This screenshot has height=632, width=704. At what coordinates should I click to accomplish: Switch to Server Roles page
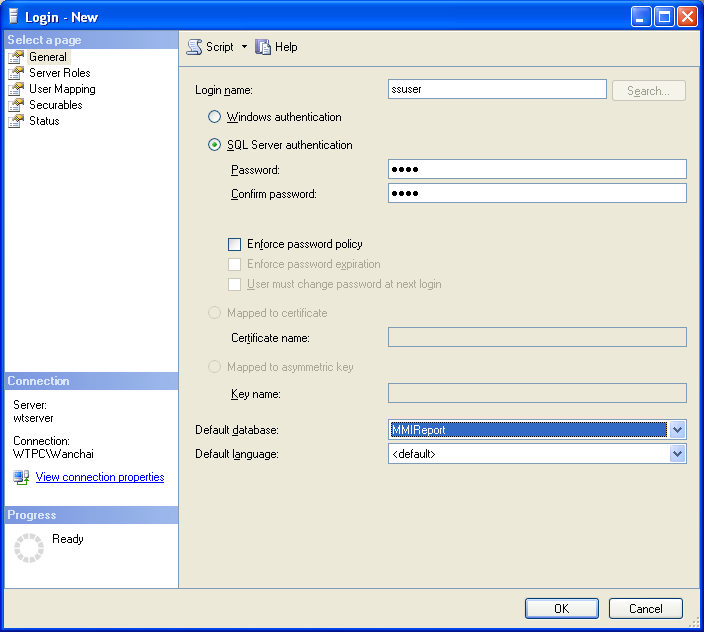60,73
